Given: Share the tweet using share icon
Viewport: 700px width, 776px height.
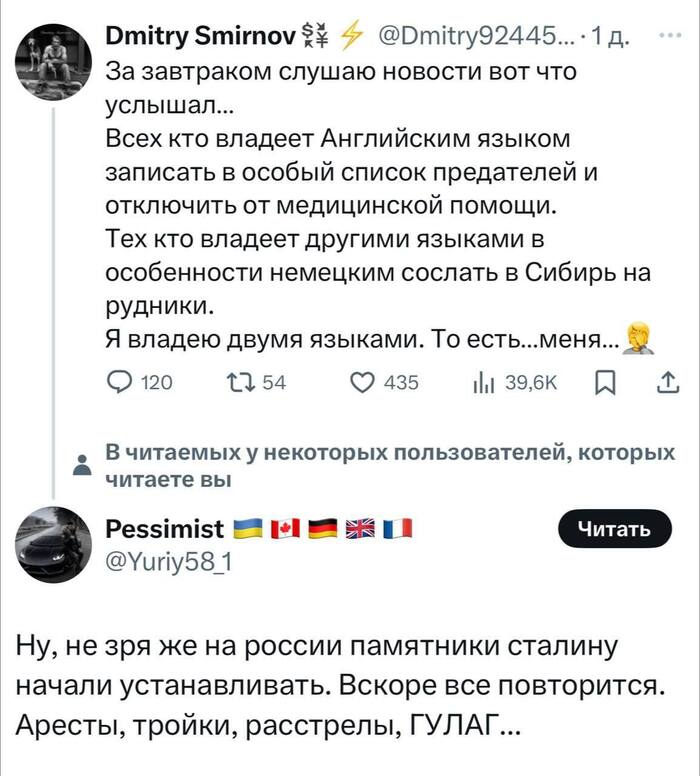Looking at the screenshot, I should coord(668,382).
